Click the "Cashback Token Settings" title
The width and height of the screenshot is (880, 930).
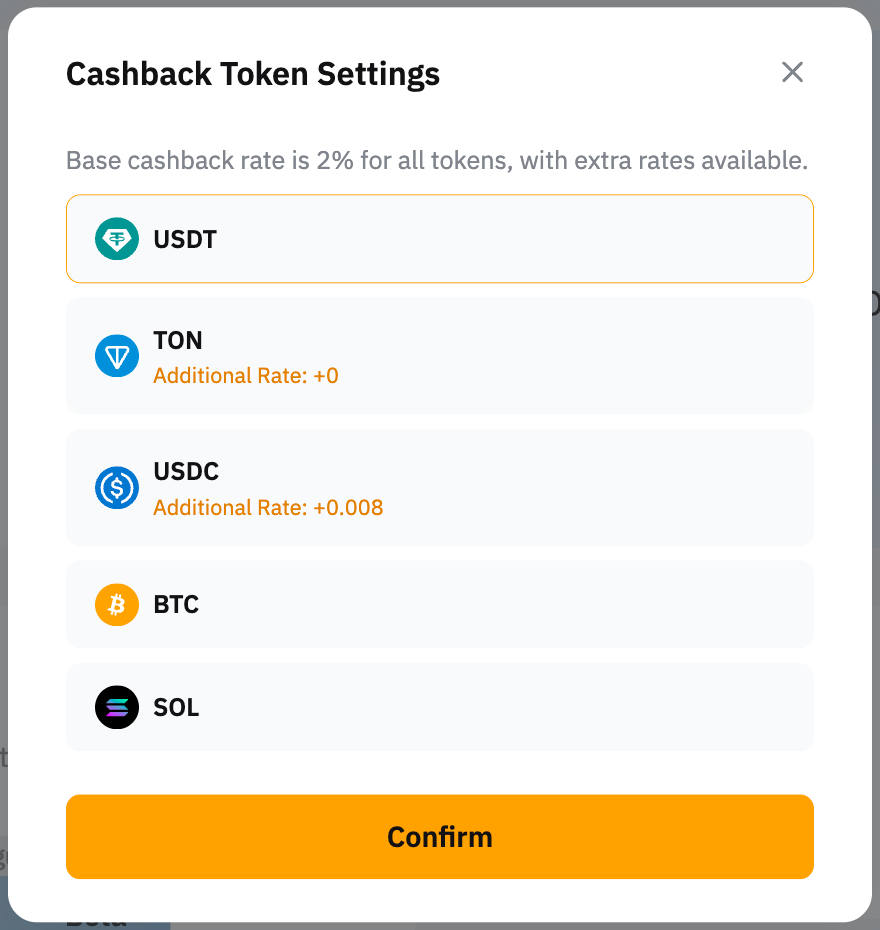click(x=253, y=74)
